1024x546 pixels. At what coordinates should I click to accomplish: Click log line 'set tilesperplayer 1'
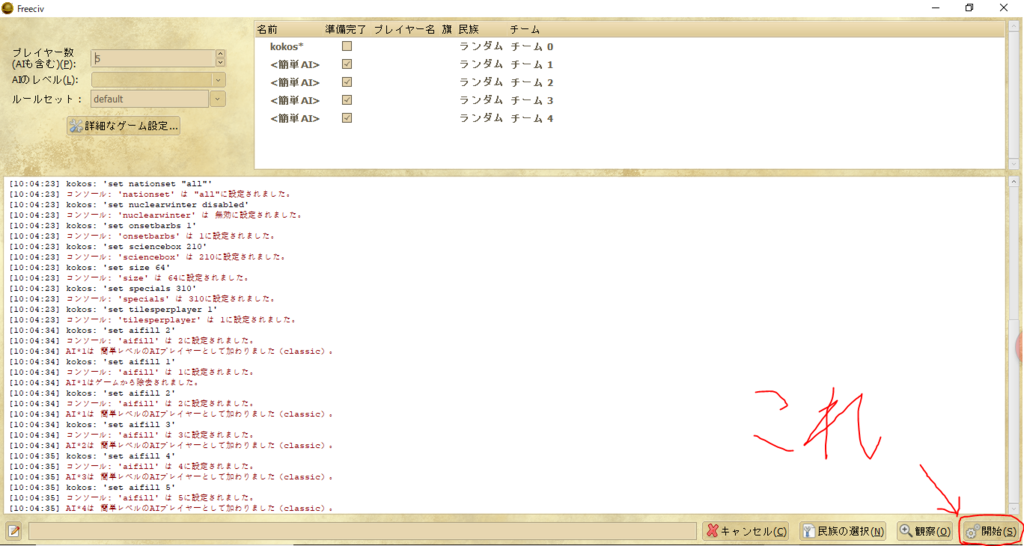114,309
